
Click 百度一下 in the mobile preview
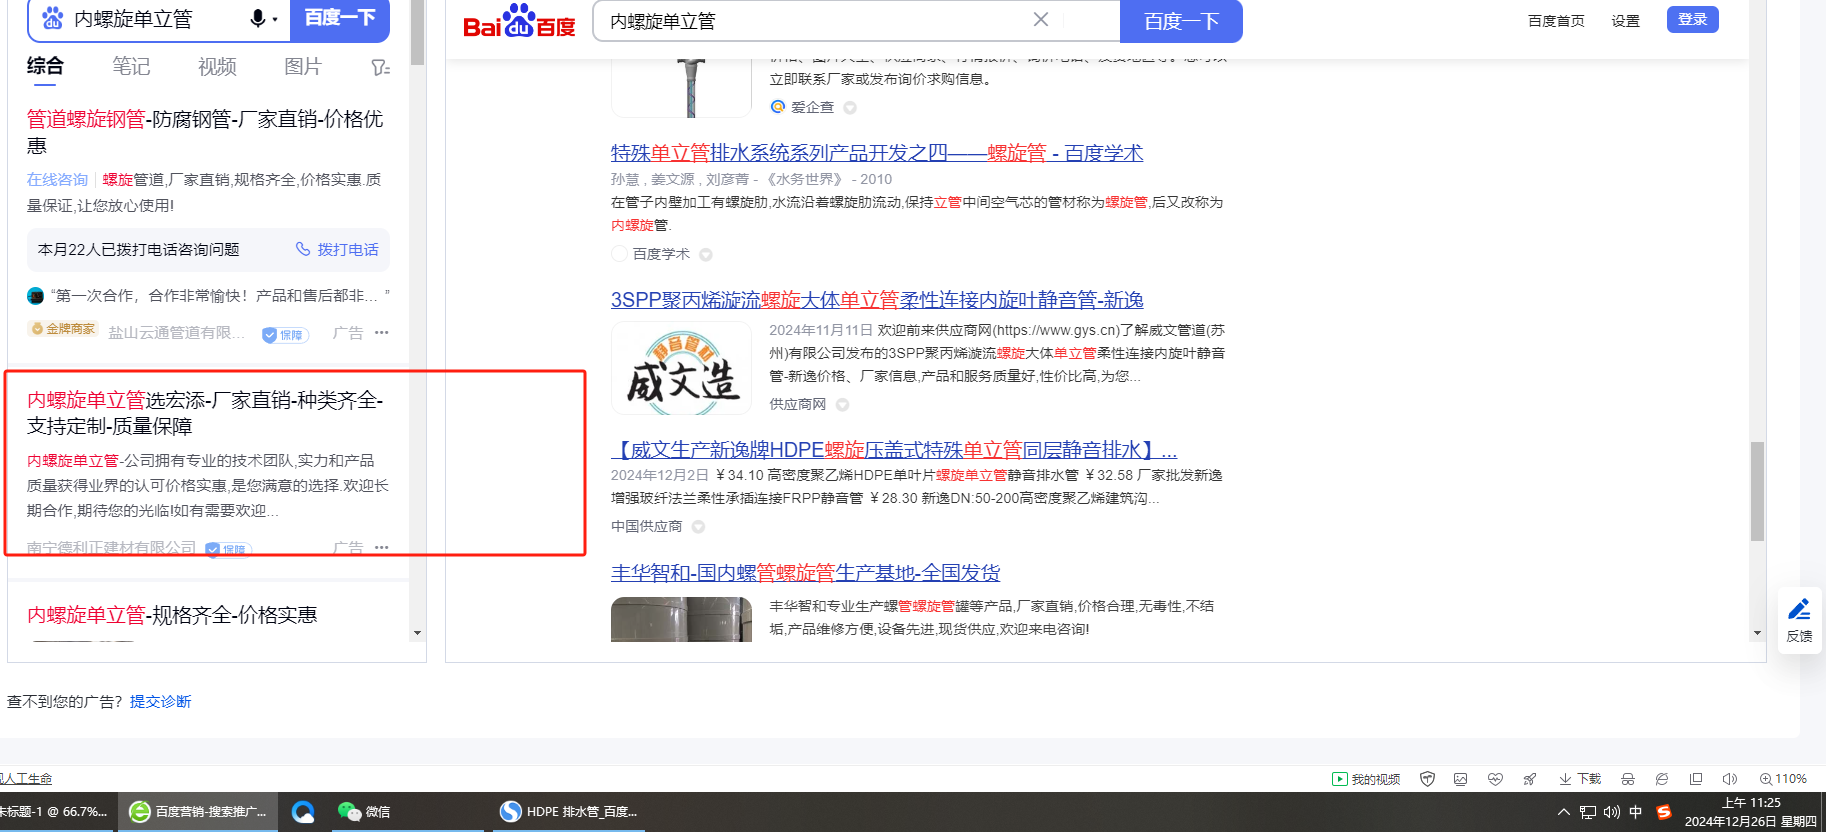tap(340, 19)
